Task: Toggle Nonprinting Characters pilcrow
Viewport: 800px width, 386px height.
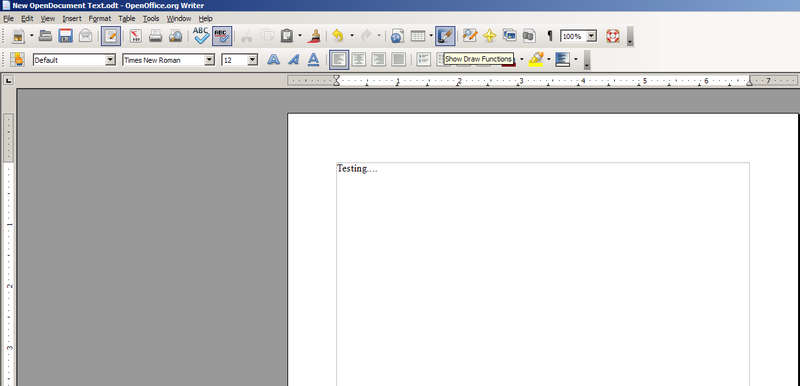Action: coord(549,36)
